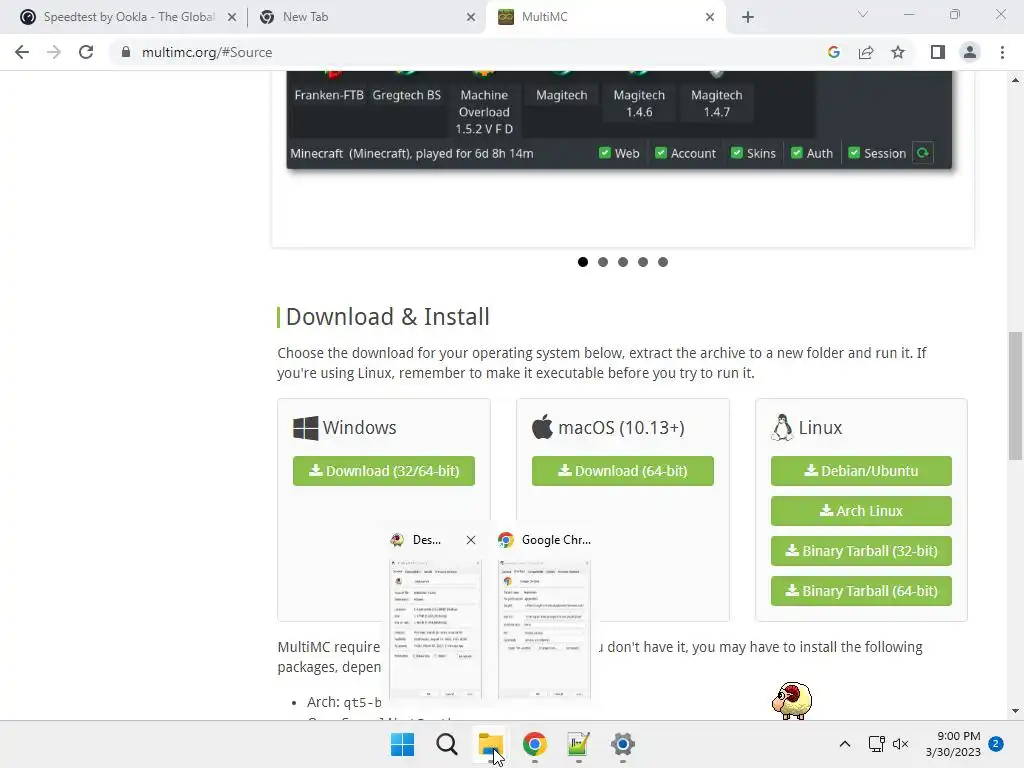This screenshot has width=1024, height=768.
Task: Download Binary Tarball 32-bit
Action: click(861, 551)
